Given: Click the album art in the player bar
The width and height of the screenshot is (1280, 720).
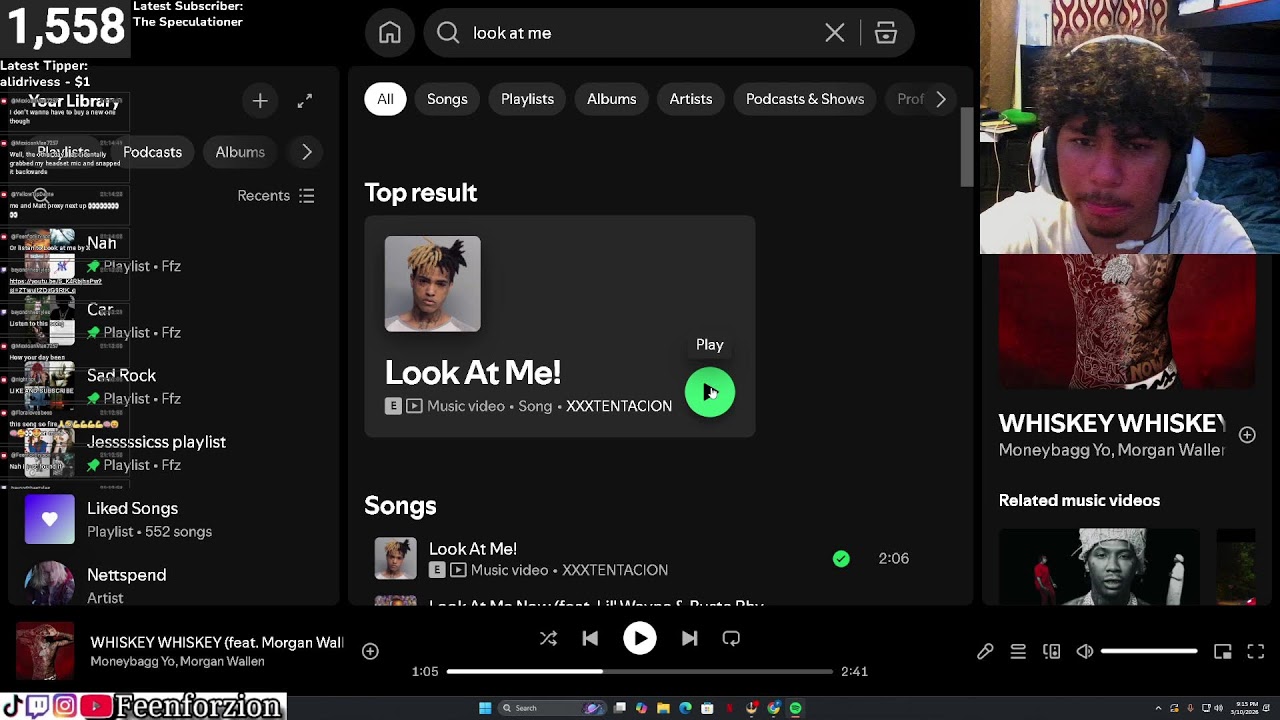Looking at the screenshot, I should coord(45,651).
